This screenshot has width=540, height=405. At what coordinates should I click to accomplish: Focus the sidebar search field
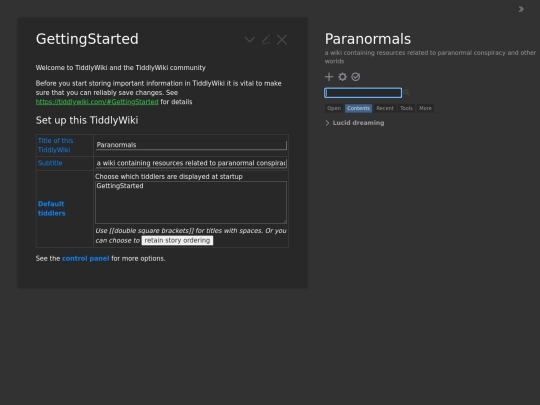[363, 93]
